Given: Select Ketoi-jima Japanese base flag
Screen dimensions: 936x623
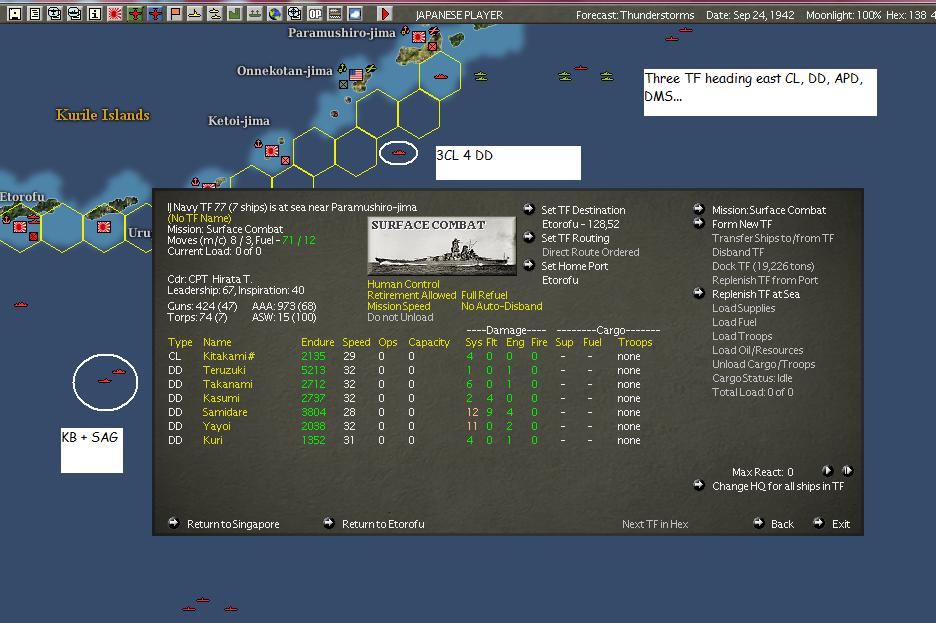Looking at the screenshot, I should pos(272,151).
